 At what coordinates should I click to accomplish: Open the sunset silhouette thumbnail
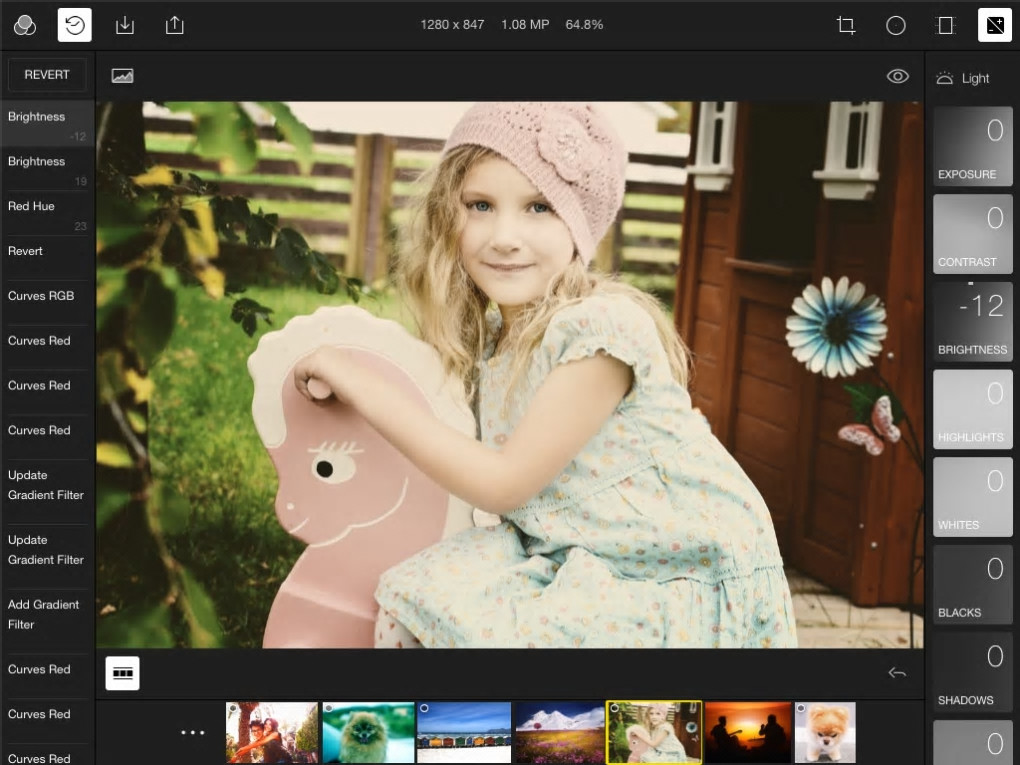pyautogui.click(x=746, y=732)
